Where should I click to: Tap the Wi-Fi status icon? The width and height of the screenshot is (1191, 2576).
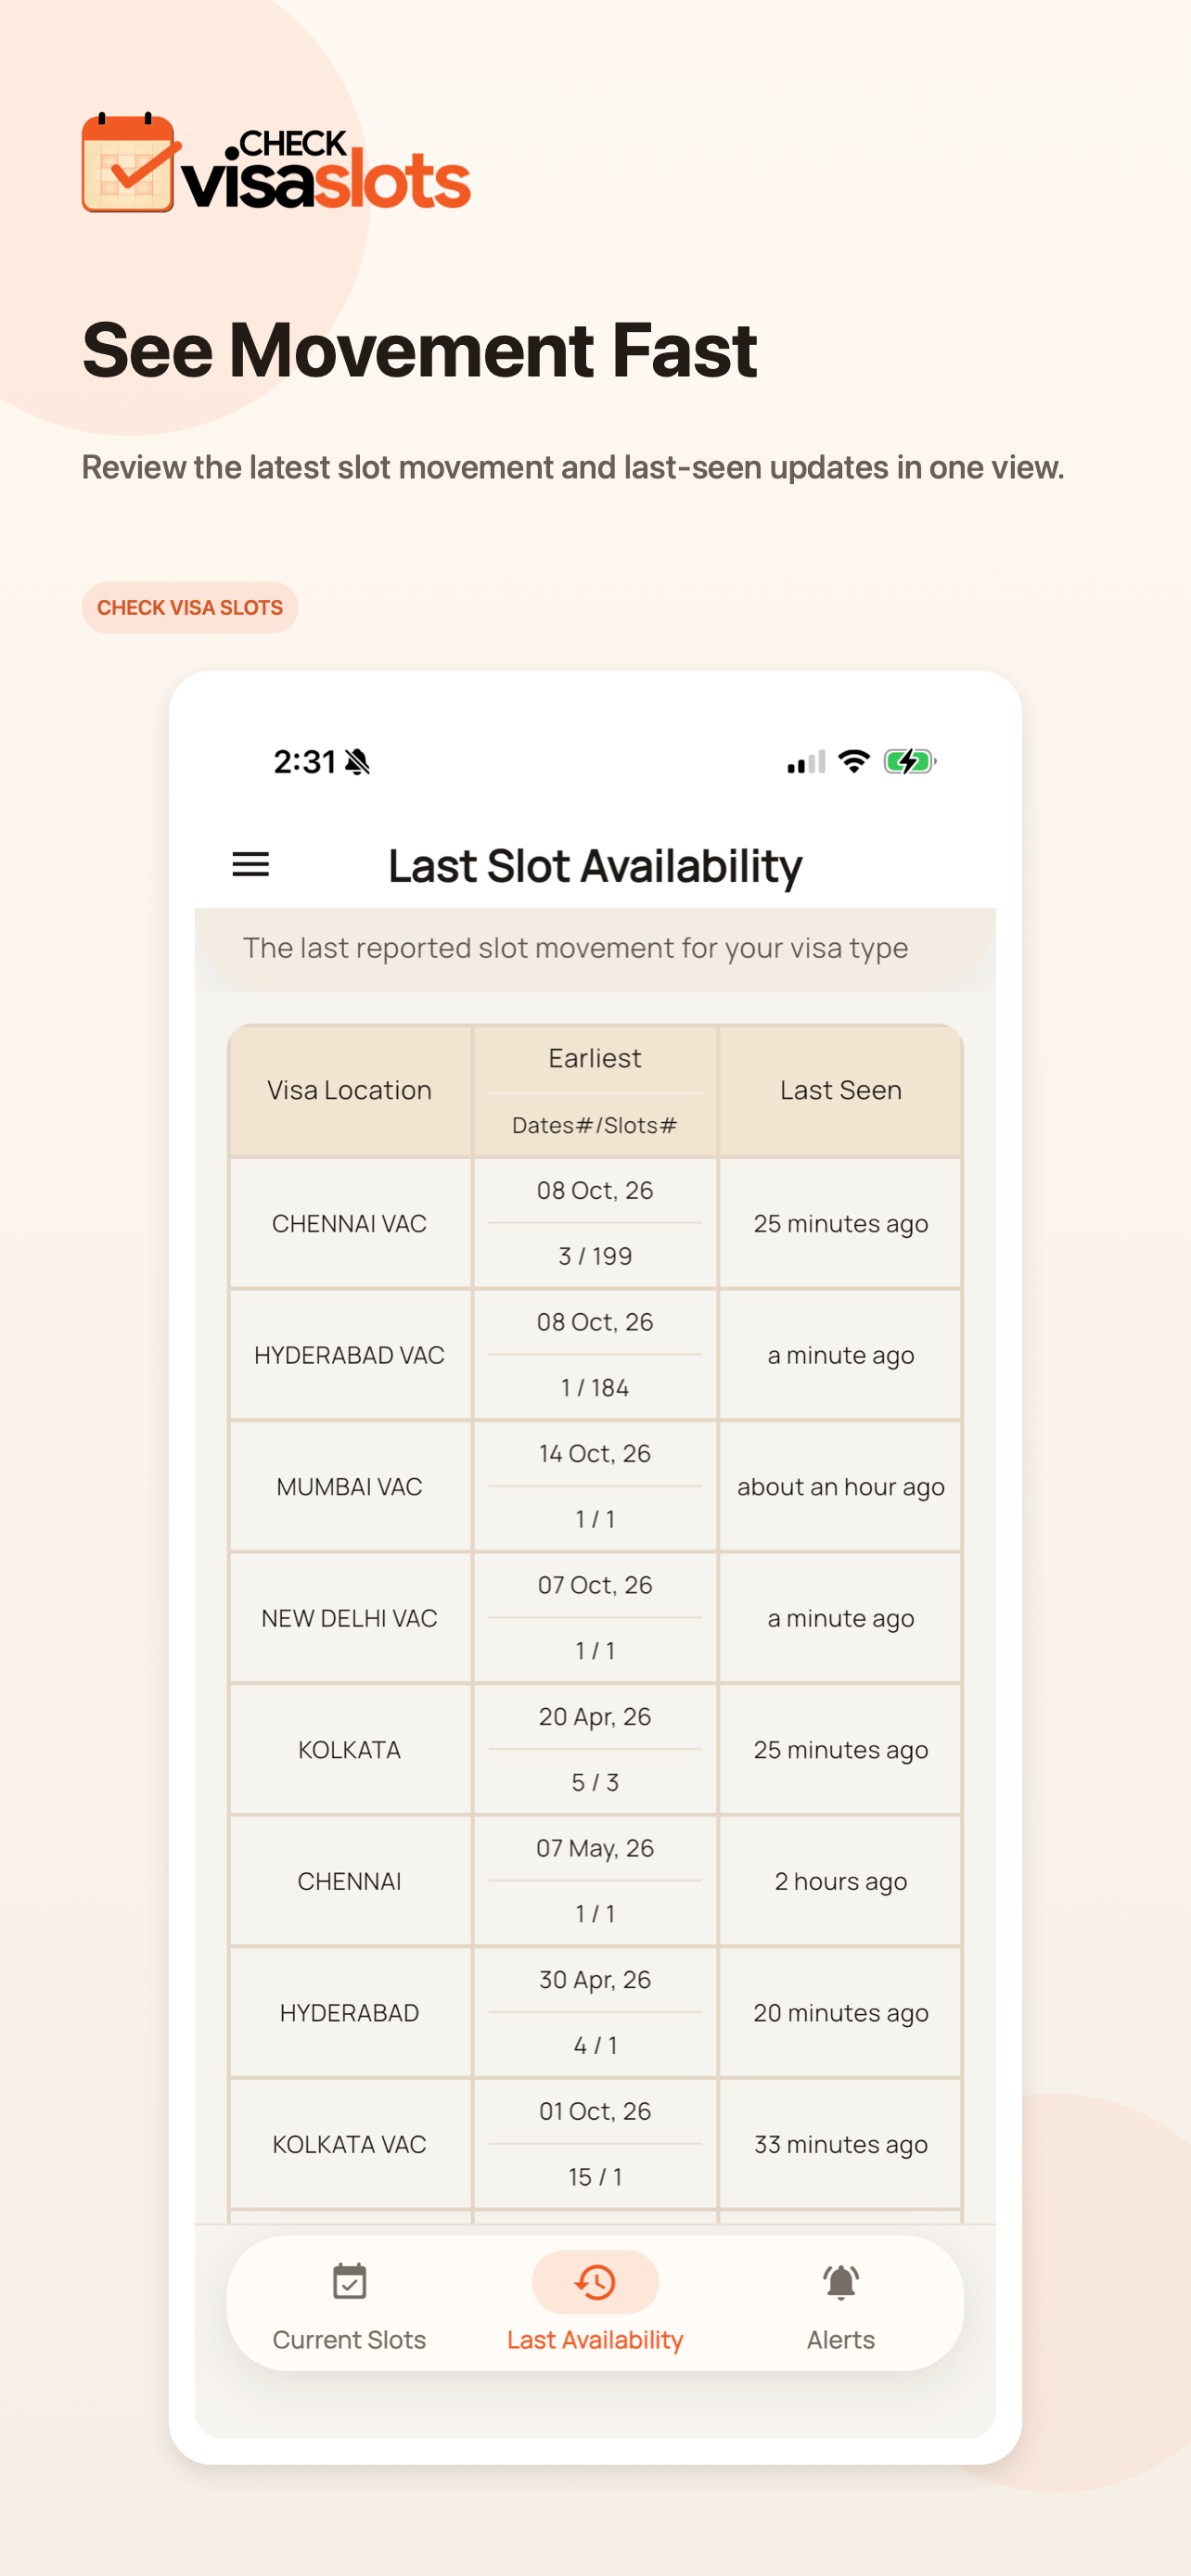pyautogui.click(x=853, y=761)
